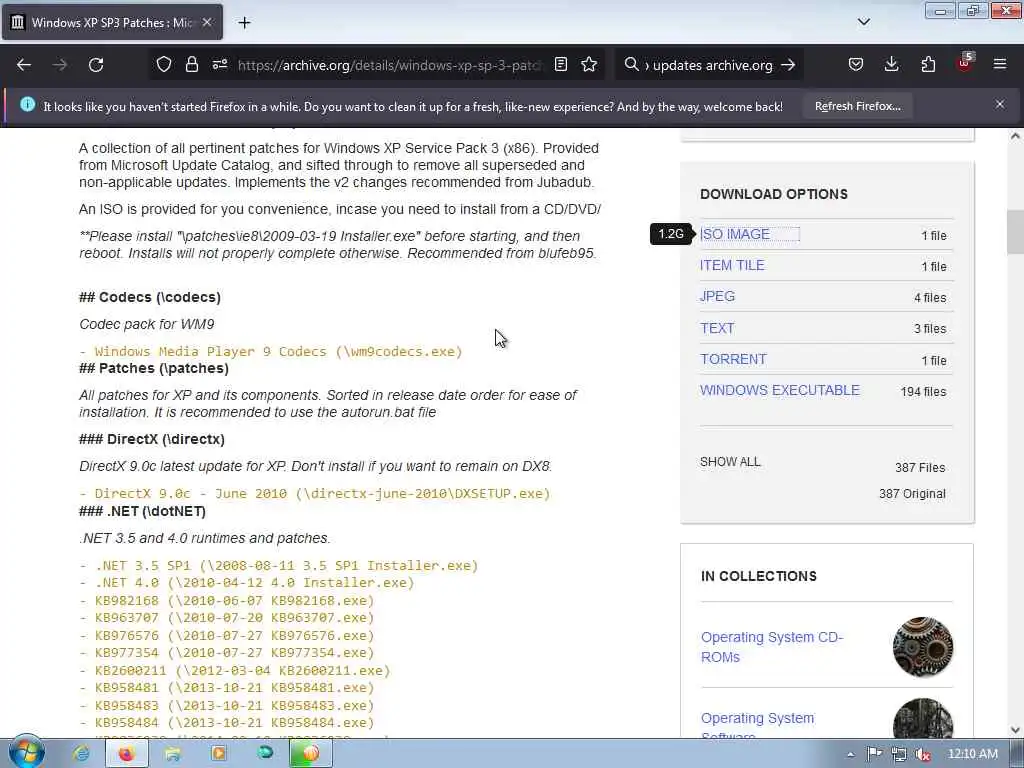Screen dimensions: 1024x768
Task: Click the DOWNLOAD OPTIONS heading
Action: coord(774,194)
